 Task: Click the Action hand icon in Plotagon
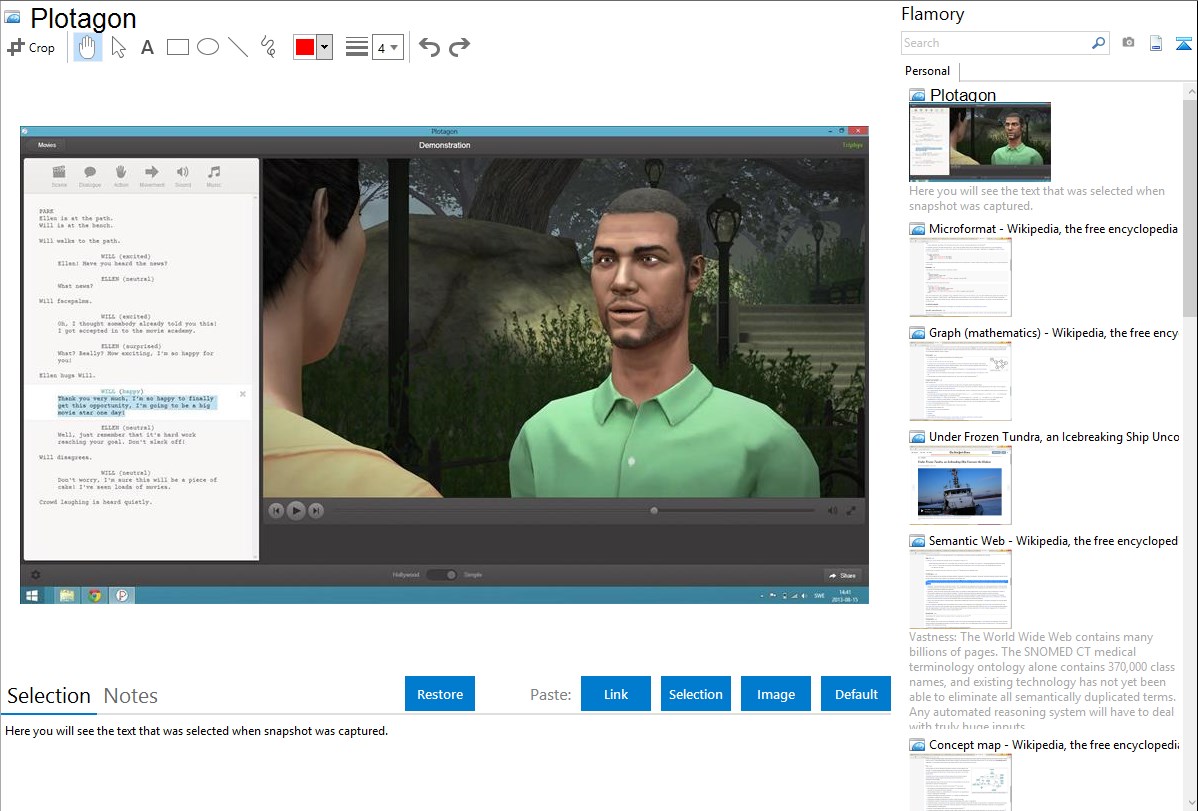point(121,175)
